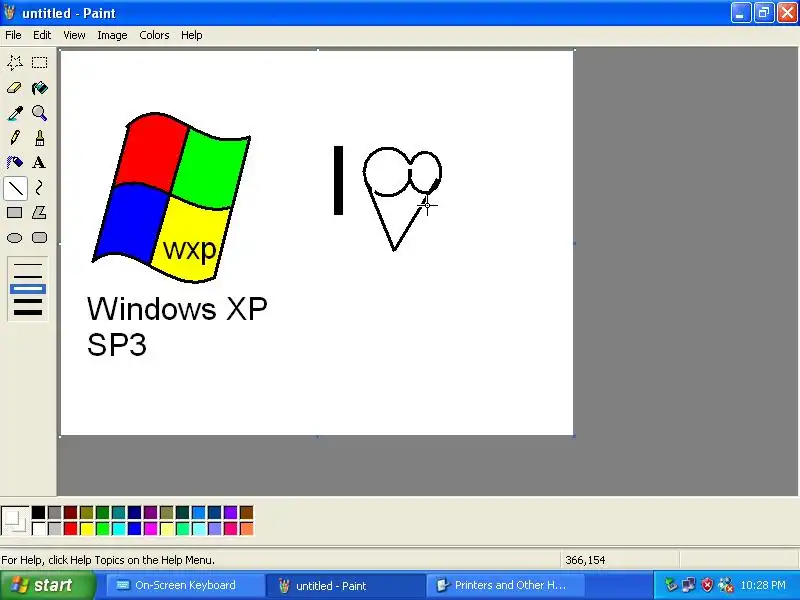Activate the Airbrush spray can
The height and width of the screenshot is (600, 800).
click(15, 163)
